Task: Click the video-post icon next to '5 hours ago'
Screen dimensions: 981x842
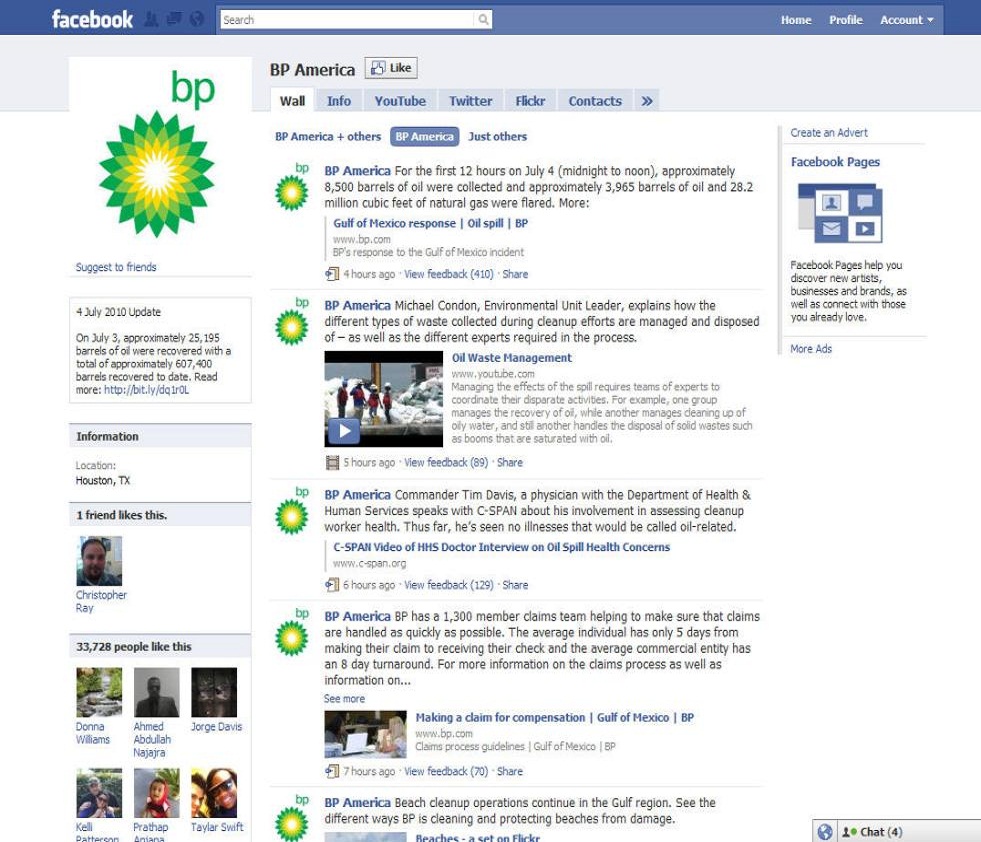Action: pos(332,462)
